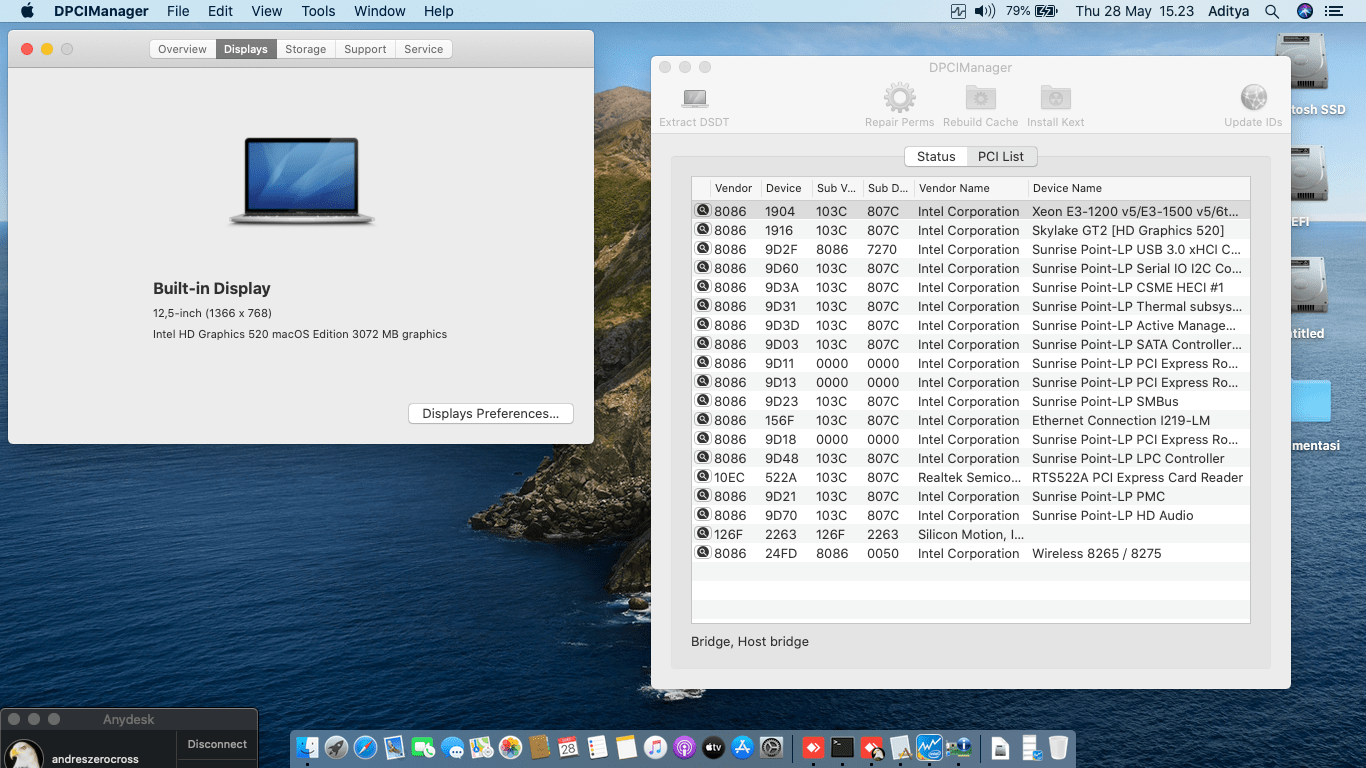Image resolution: width=1366 pixels, height=768 pixels.
Task: Open the Help menu
Action: point(438,11)
